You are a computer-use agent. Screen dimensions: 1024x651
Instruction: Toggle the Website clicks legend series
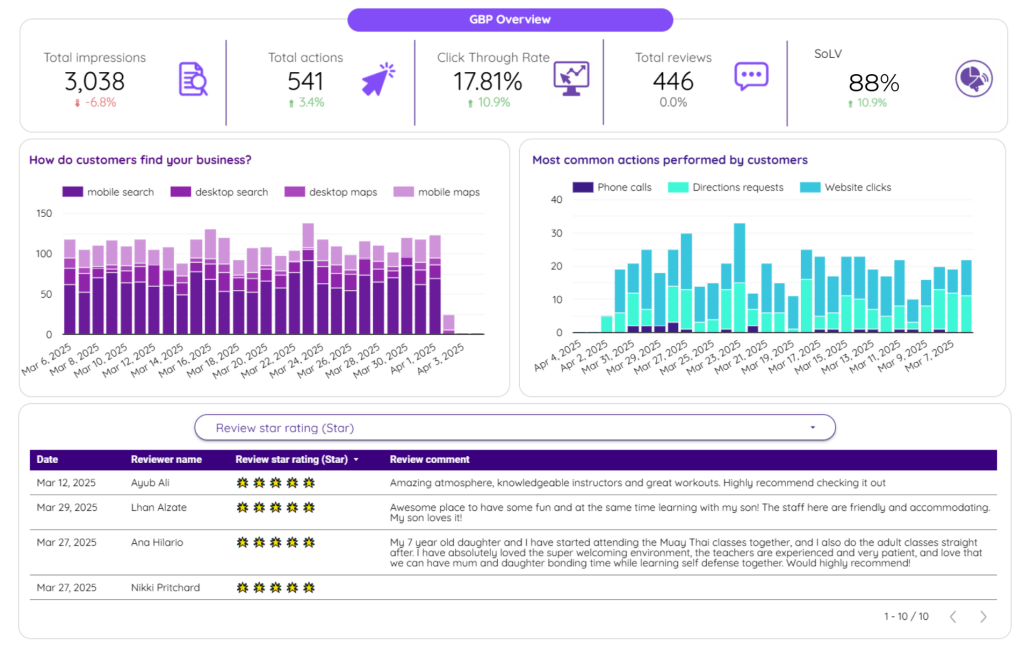846,187
